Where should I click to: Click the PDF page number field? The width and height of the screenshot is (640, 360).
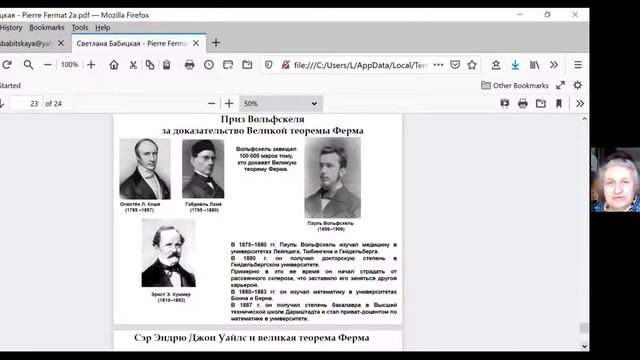coord(26,104)
